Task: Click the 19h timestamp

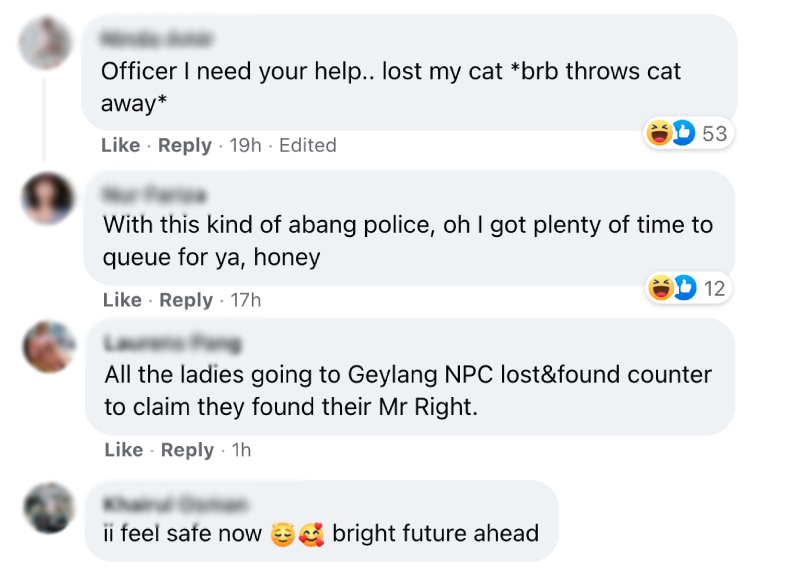Action: click(x=245, y=145)
